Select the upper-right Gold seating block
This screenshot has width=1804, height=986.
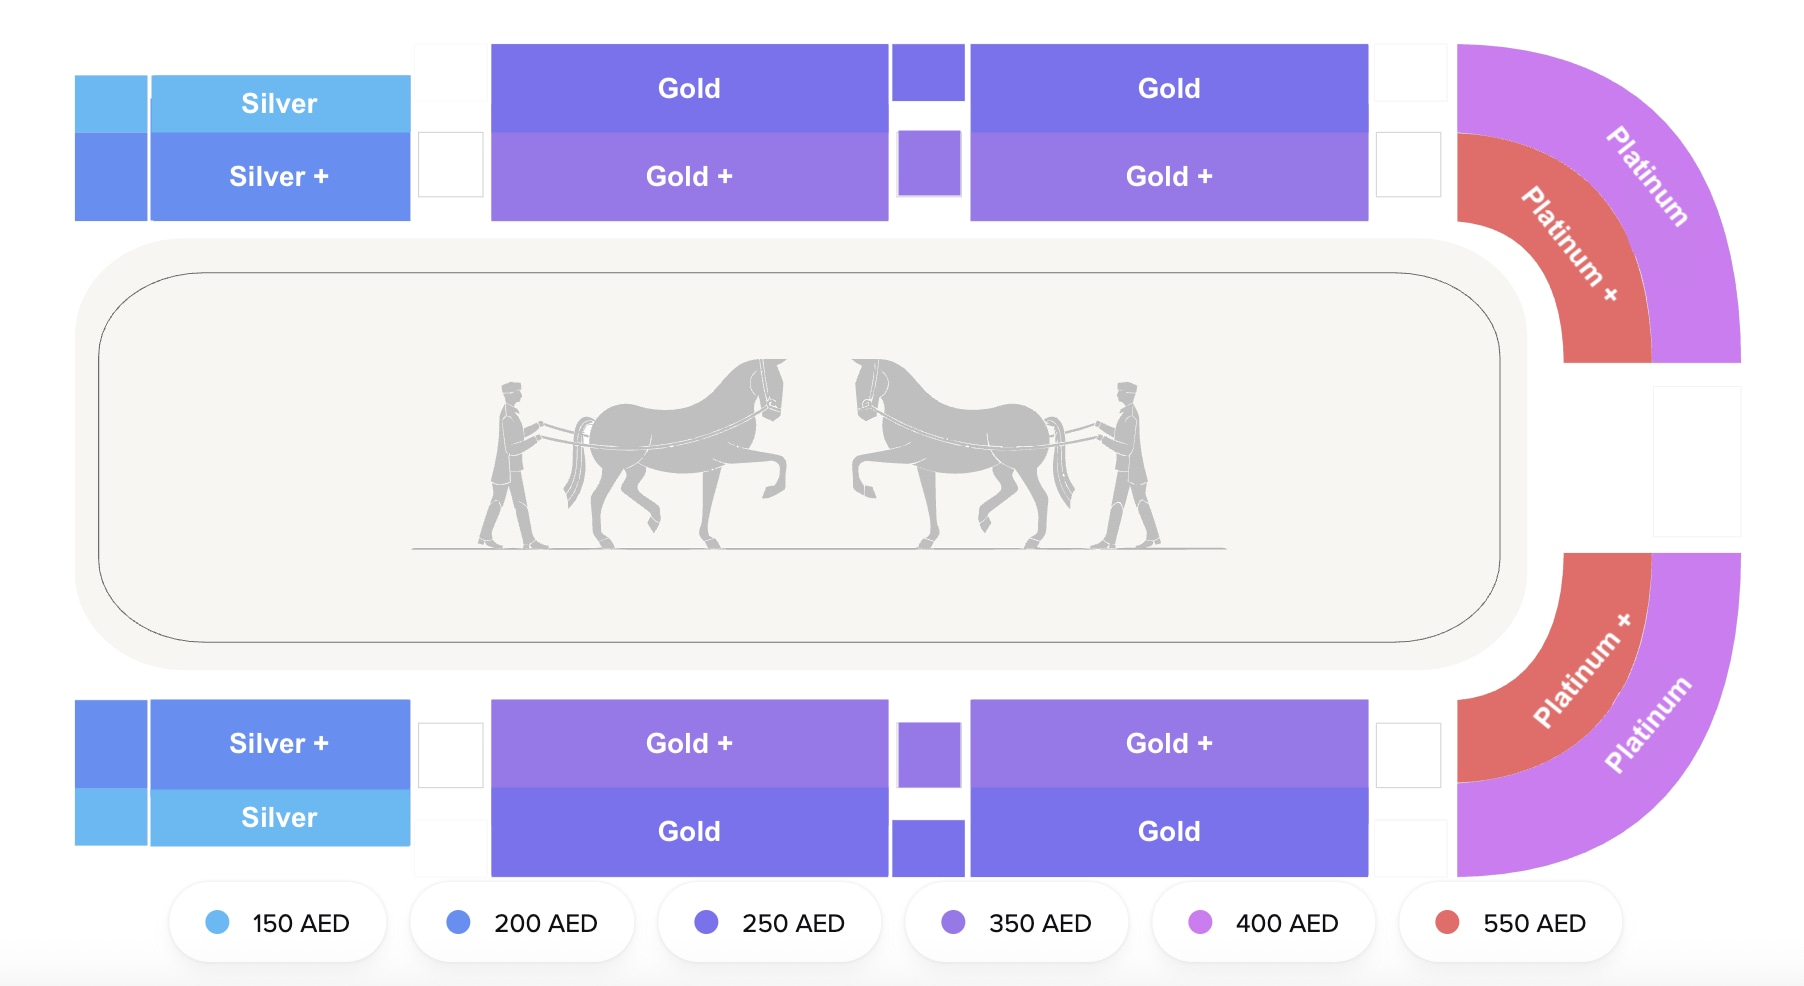click(x=1168, y=88)
